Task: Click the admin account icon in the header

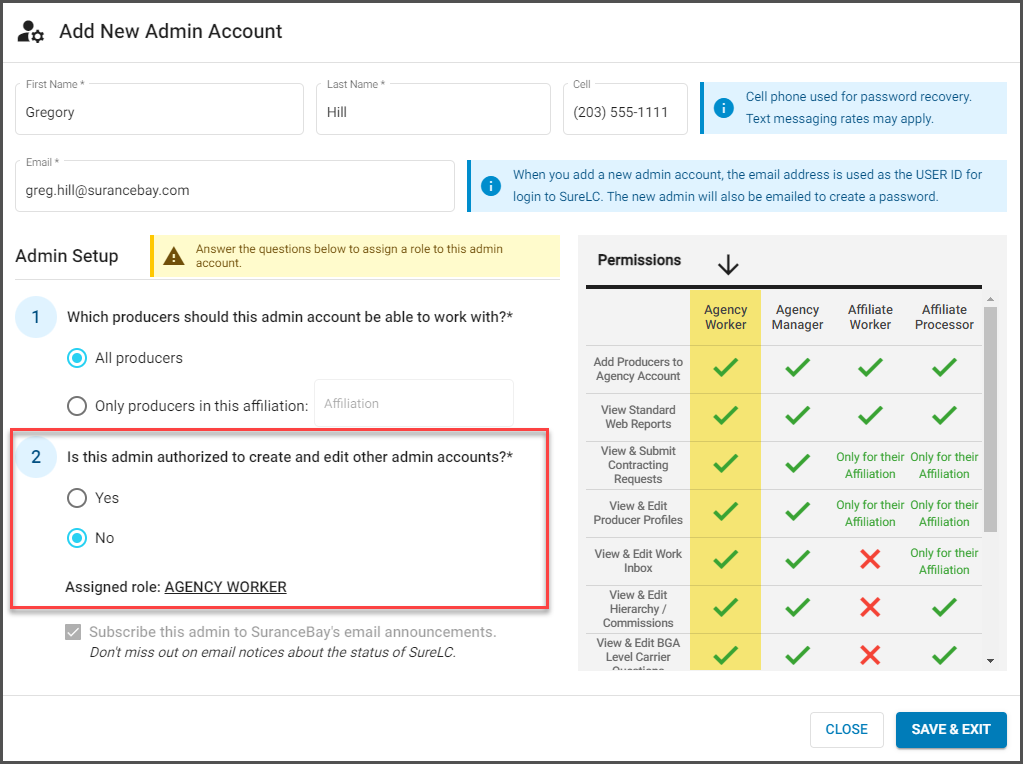Action: coord(30,31)
